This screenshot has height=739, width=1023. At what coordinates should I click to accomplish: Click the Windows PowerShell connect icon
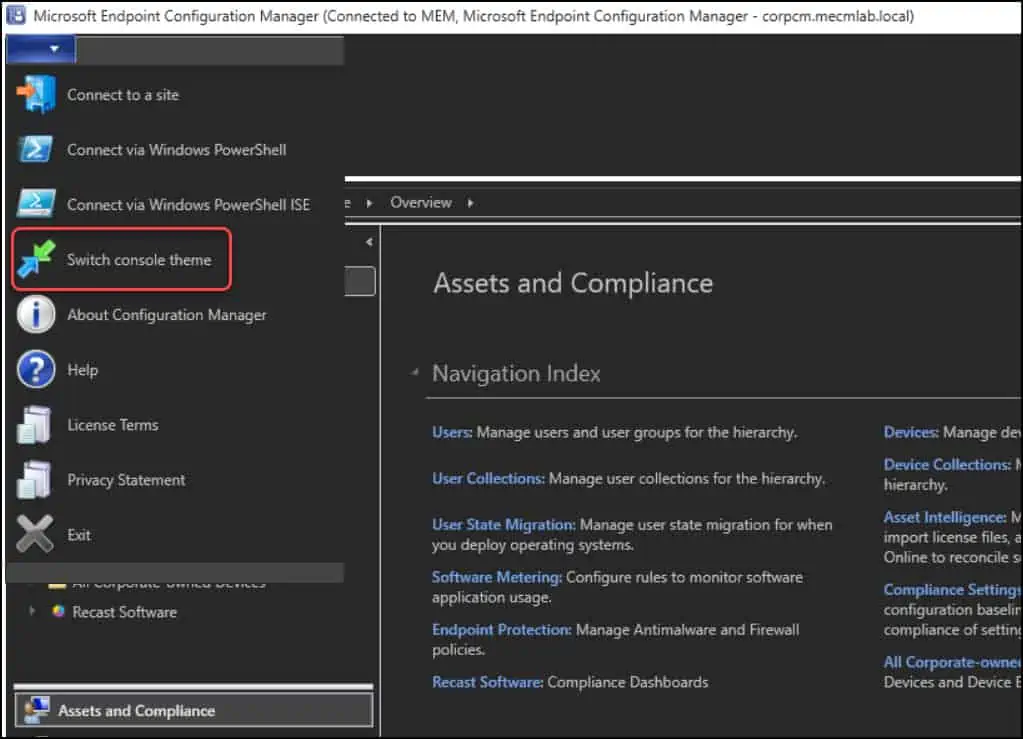36,149
